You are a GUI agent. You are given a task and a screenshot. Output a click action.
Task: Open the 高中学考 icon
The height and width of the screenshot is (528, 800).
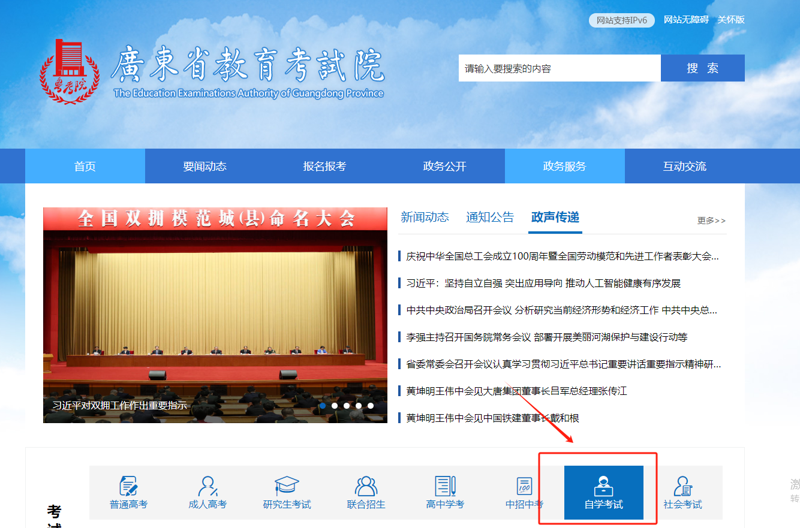pos(445,492)
